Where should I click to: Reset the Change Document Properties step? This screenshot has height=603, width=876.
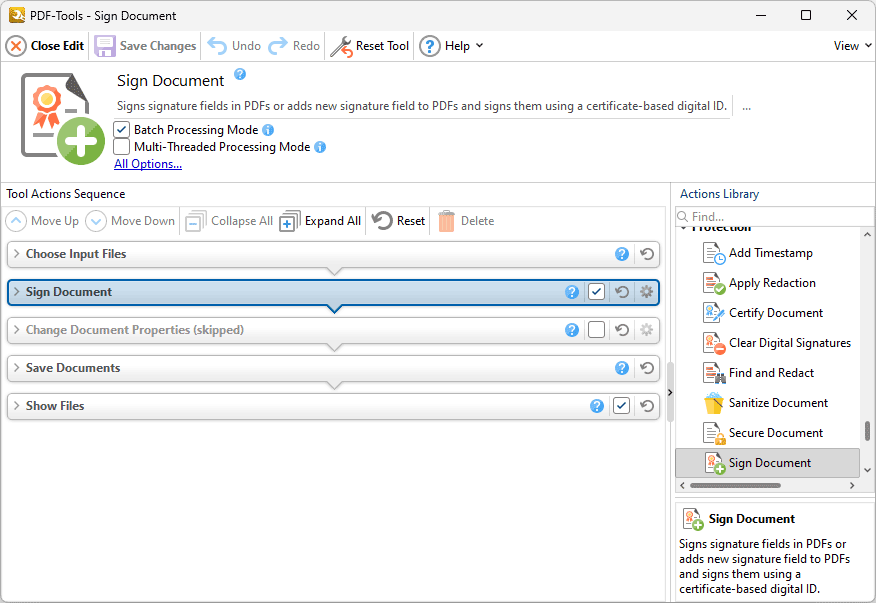point(622,330)
